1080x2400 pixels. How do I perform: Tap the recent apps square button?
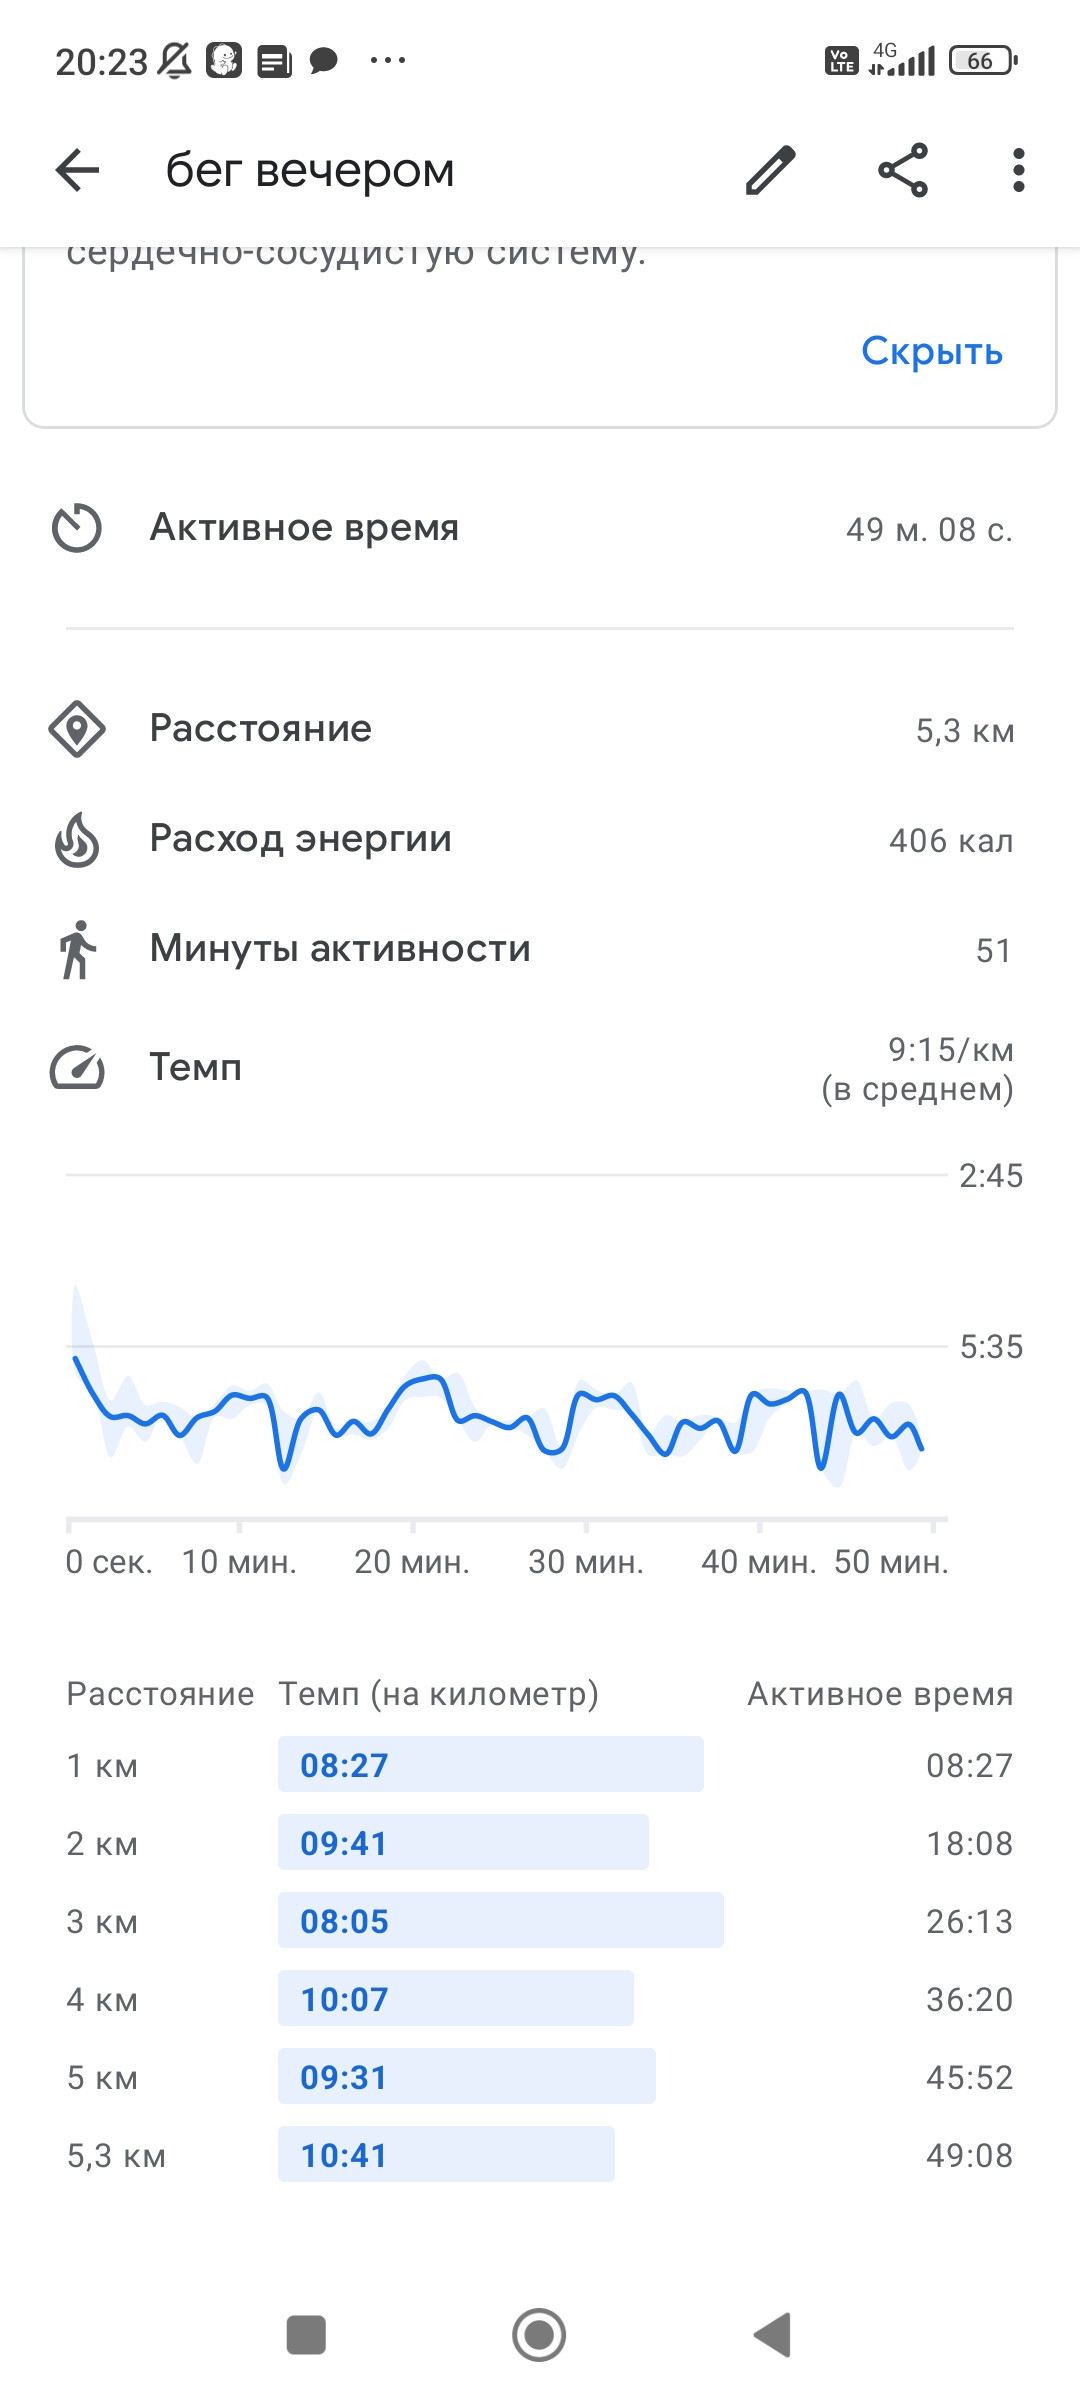pos(306,2335)
